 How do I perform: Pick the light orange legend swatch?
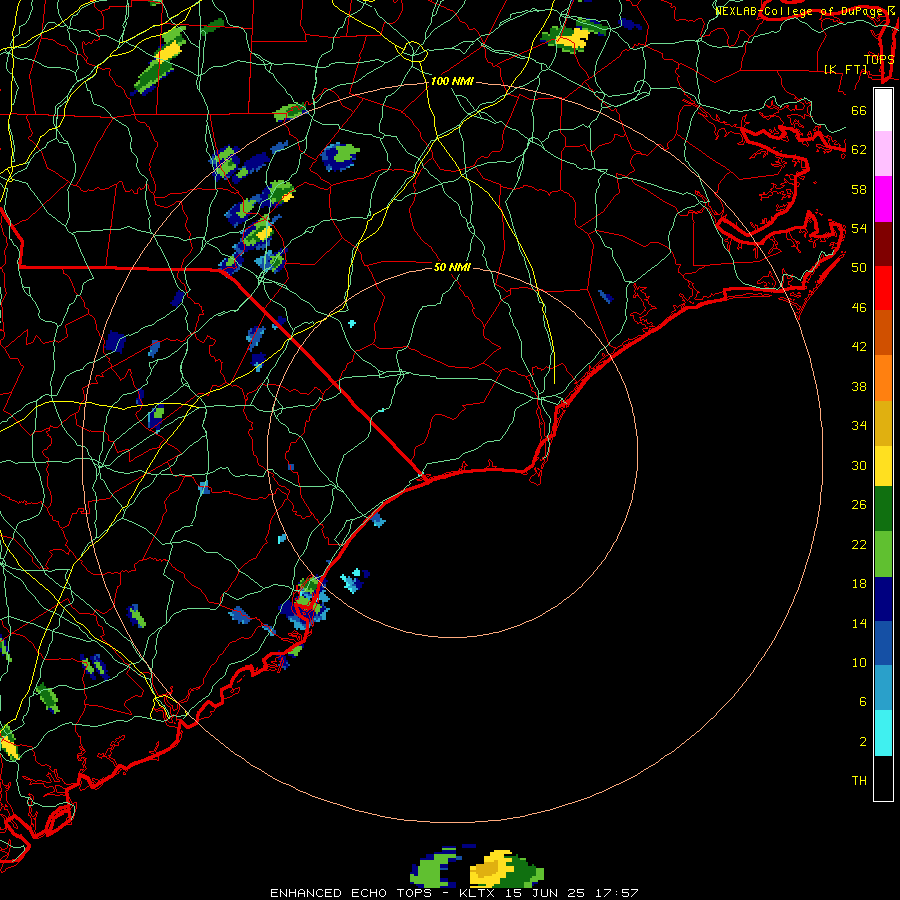pos(883,378)
